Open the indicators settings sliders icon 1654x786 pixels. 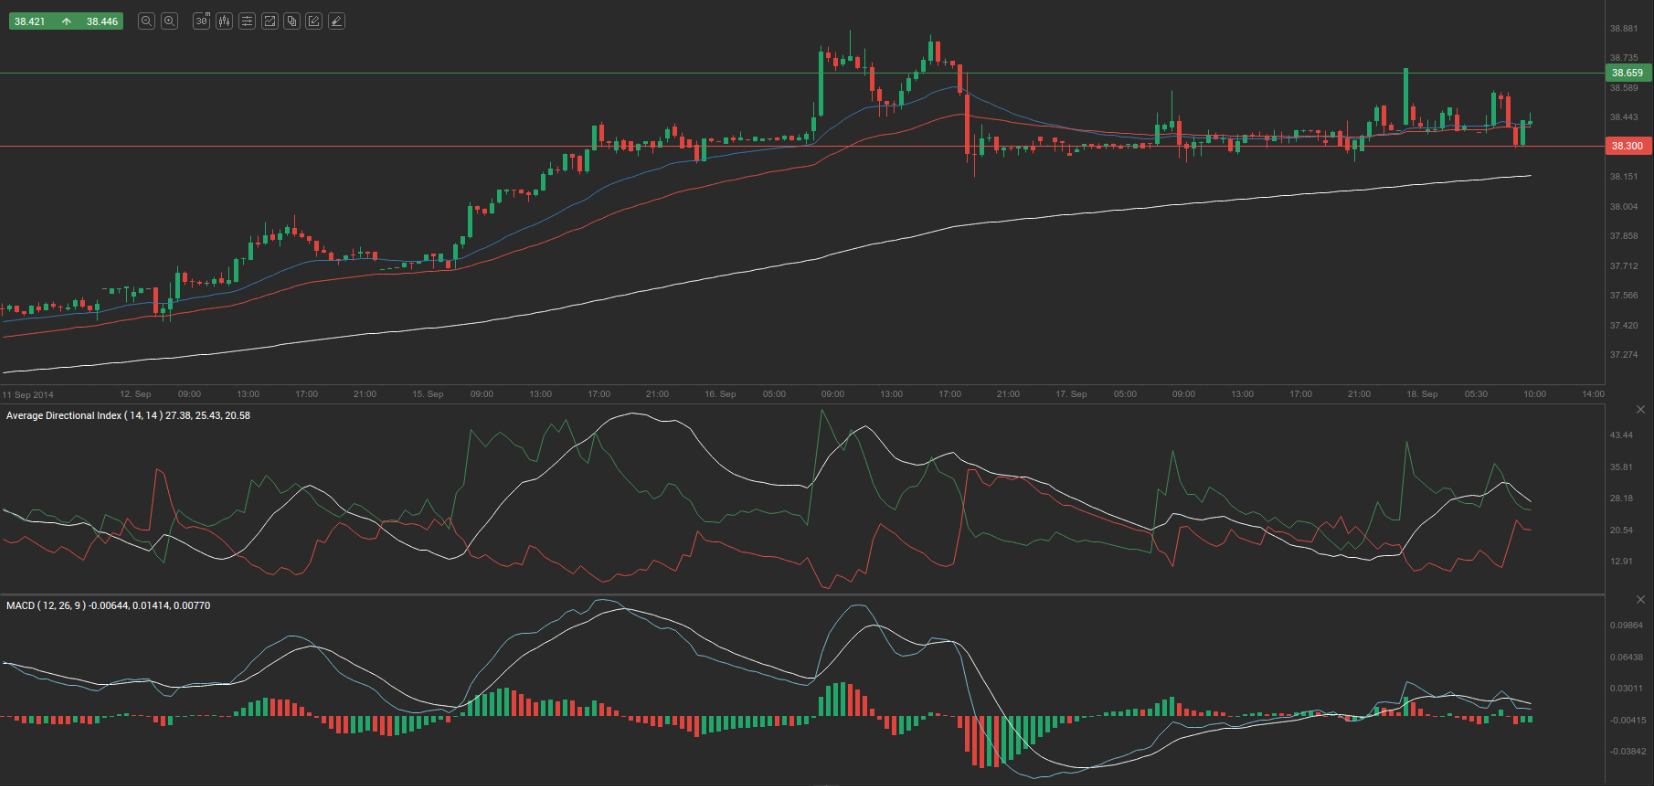point(247,21)
